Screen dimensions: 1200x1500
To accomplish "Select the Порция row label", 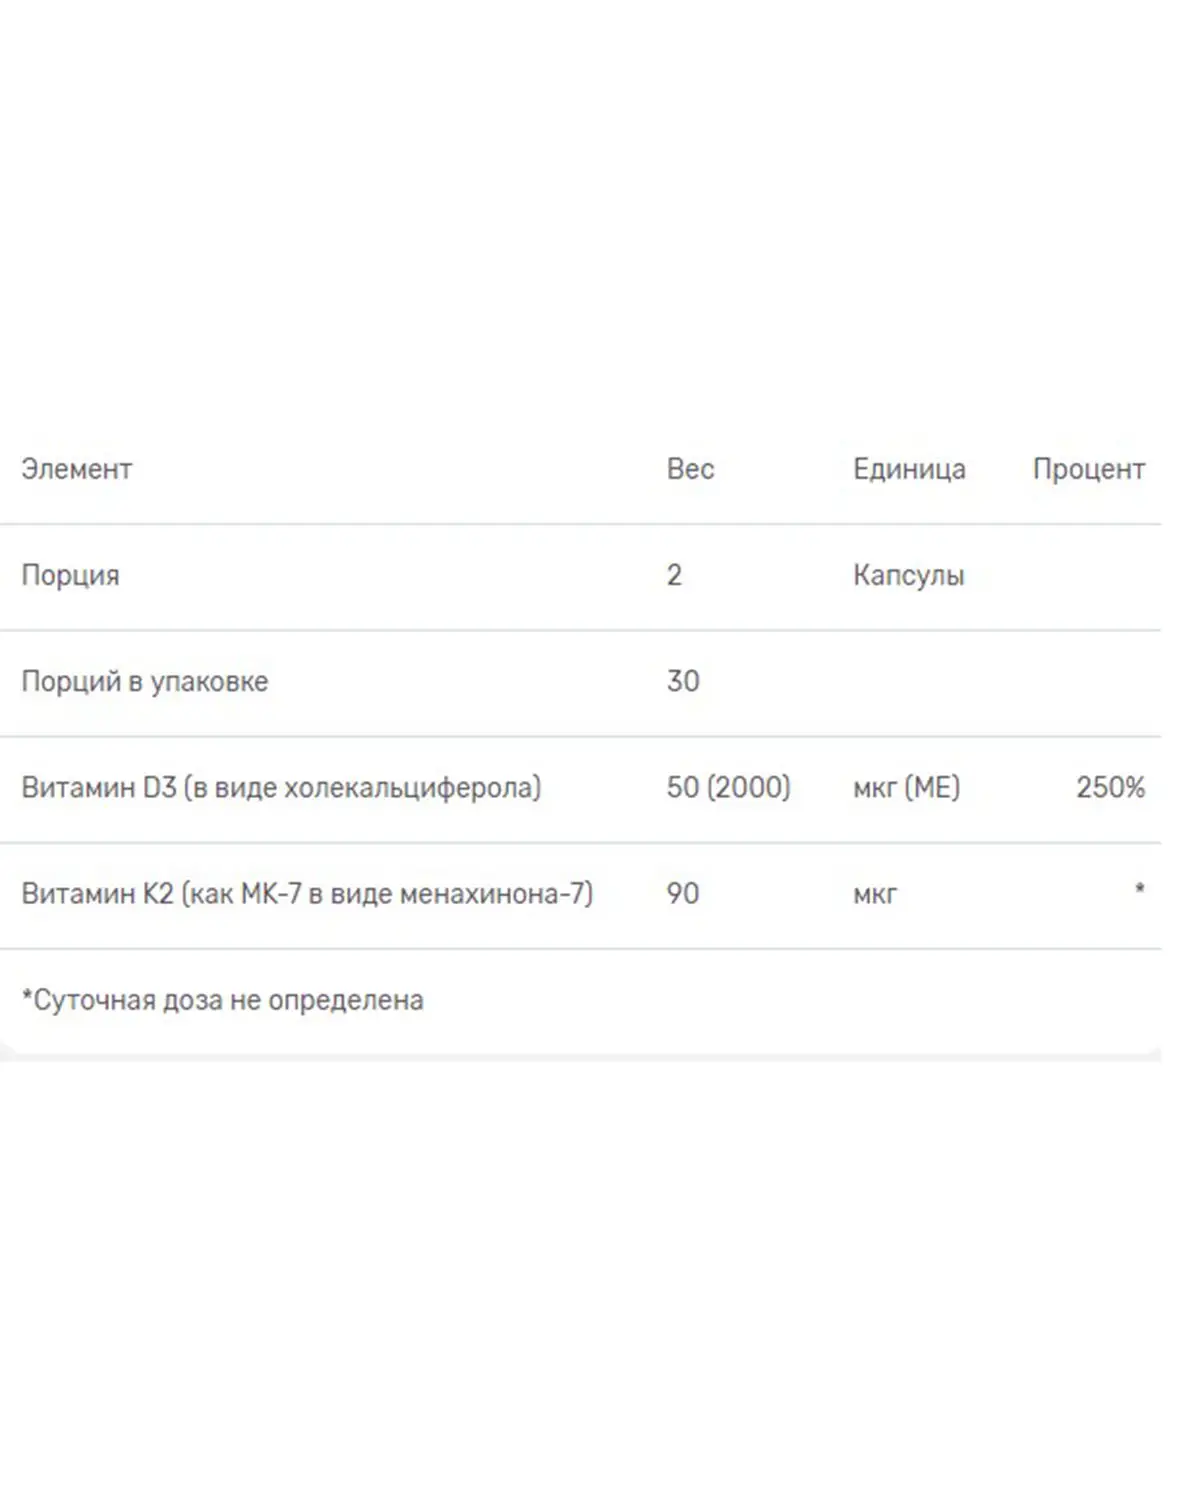I will [x=71, y=576].
